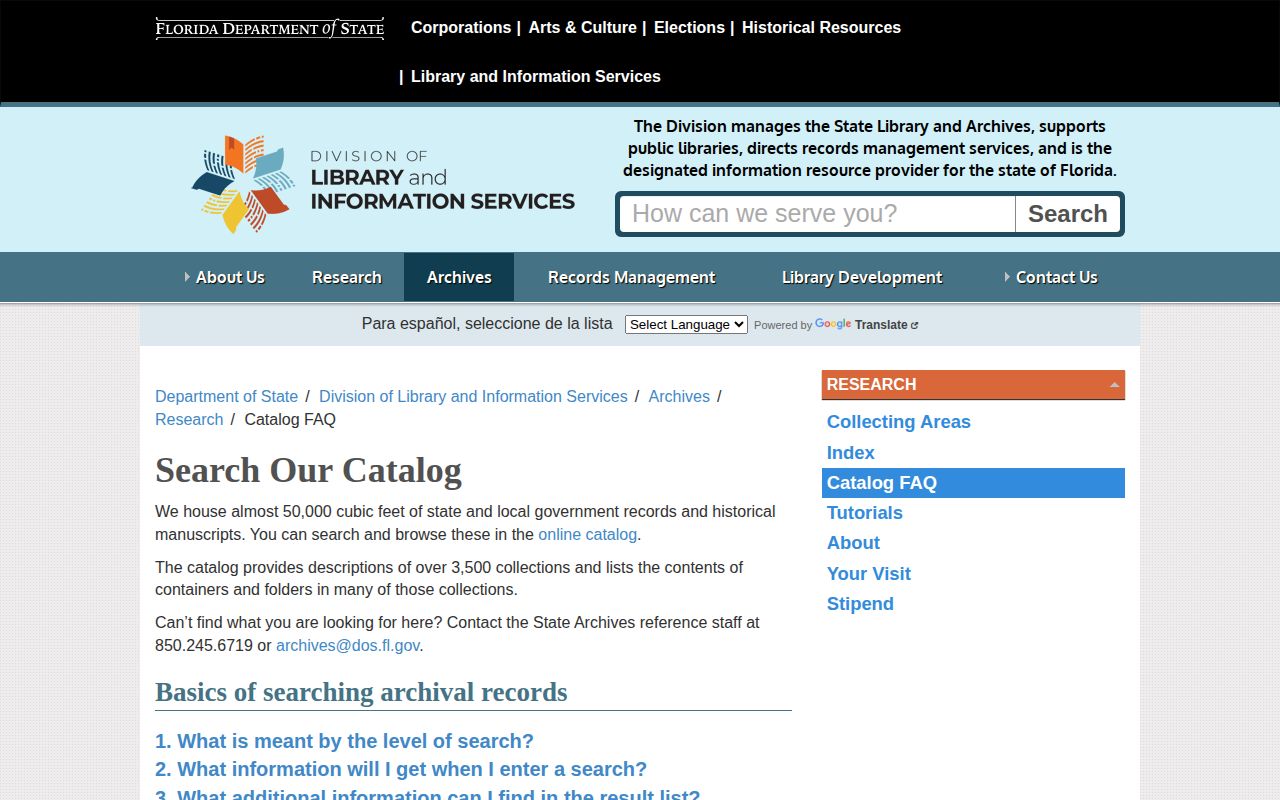Click the Search button
1280x800 pixels.
1068,214
